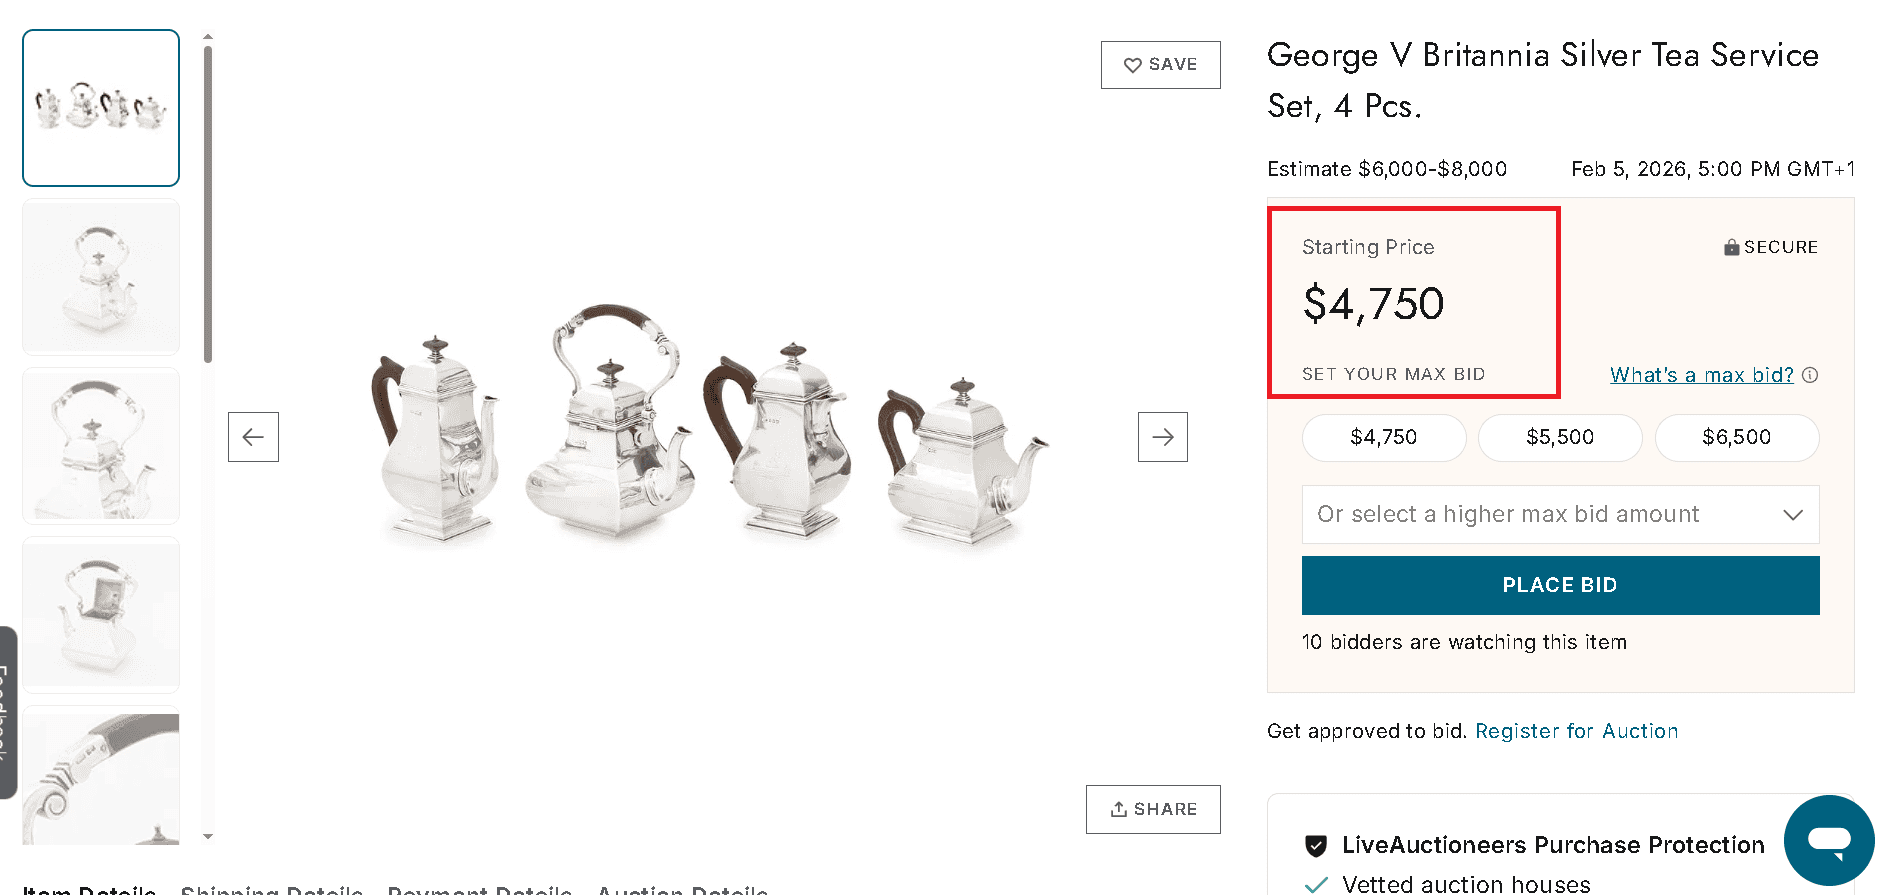Toggle the Save heart for this item
1888x895 pixels.
[x=1132, y=64]
